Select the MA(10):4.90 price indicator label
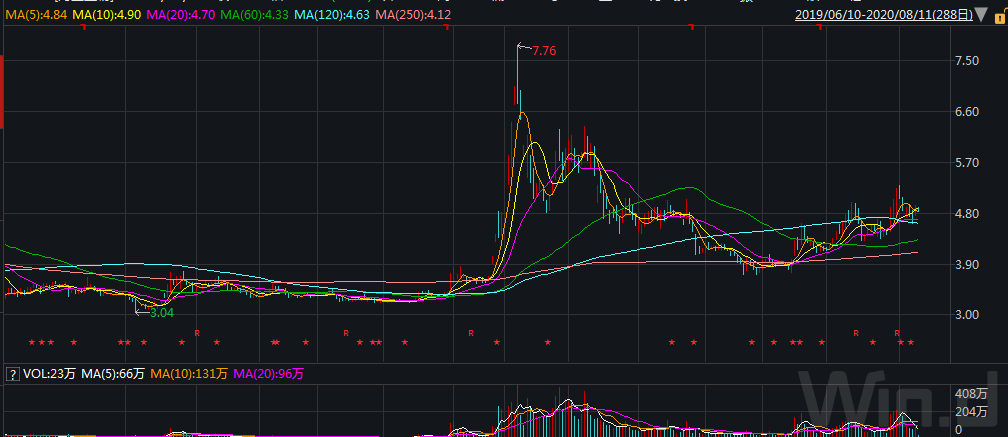 coord(108,15)
